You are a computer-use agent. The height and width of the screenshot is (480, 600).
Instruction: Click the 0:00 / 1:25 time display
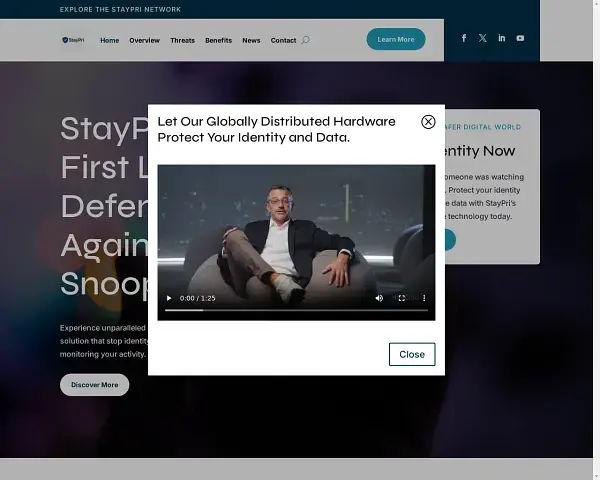197,298
